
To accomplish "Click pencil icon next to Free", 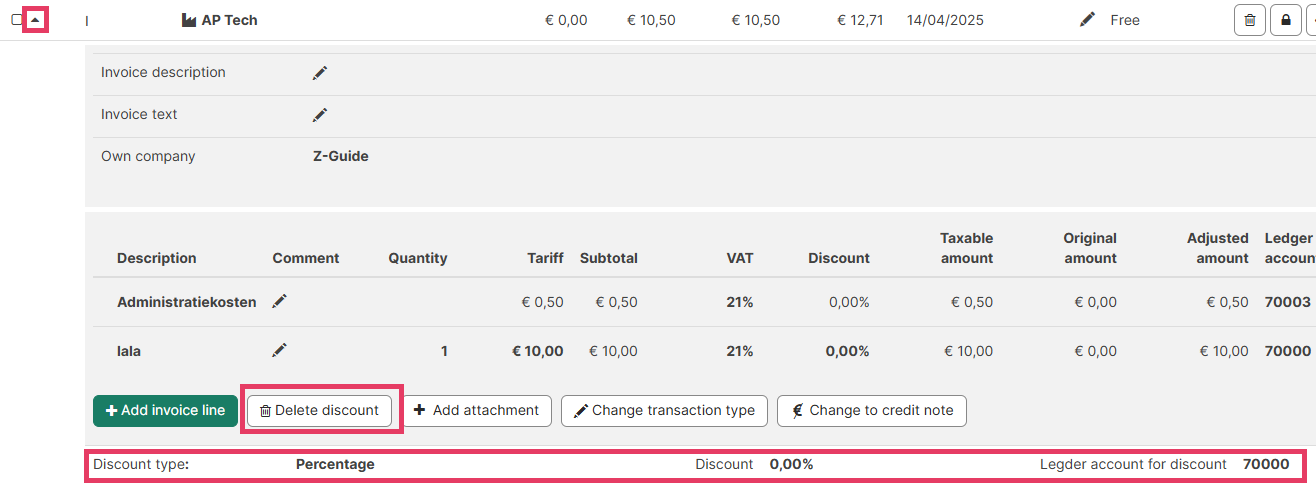I will pyautogui.click(x=1087, y=20).
